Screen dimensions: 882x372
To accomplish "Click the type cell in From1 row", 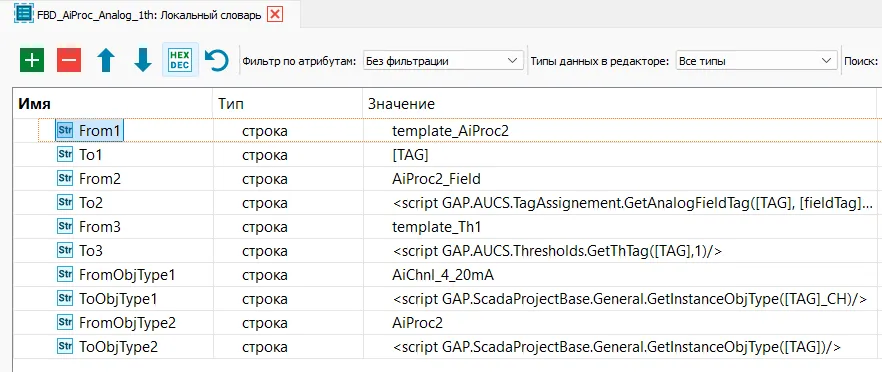I will pyautogui.click(x=287, y=131).
